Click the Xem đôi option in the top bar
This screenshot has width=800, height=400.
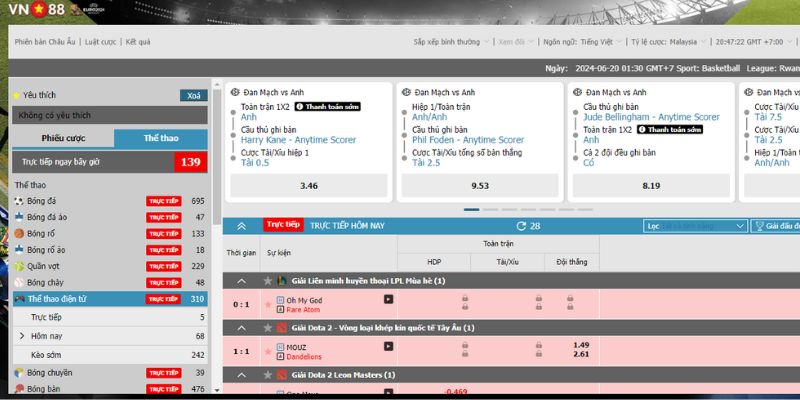point(515,42)
